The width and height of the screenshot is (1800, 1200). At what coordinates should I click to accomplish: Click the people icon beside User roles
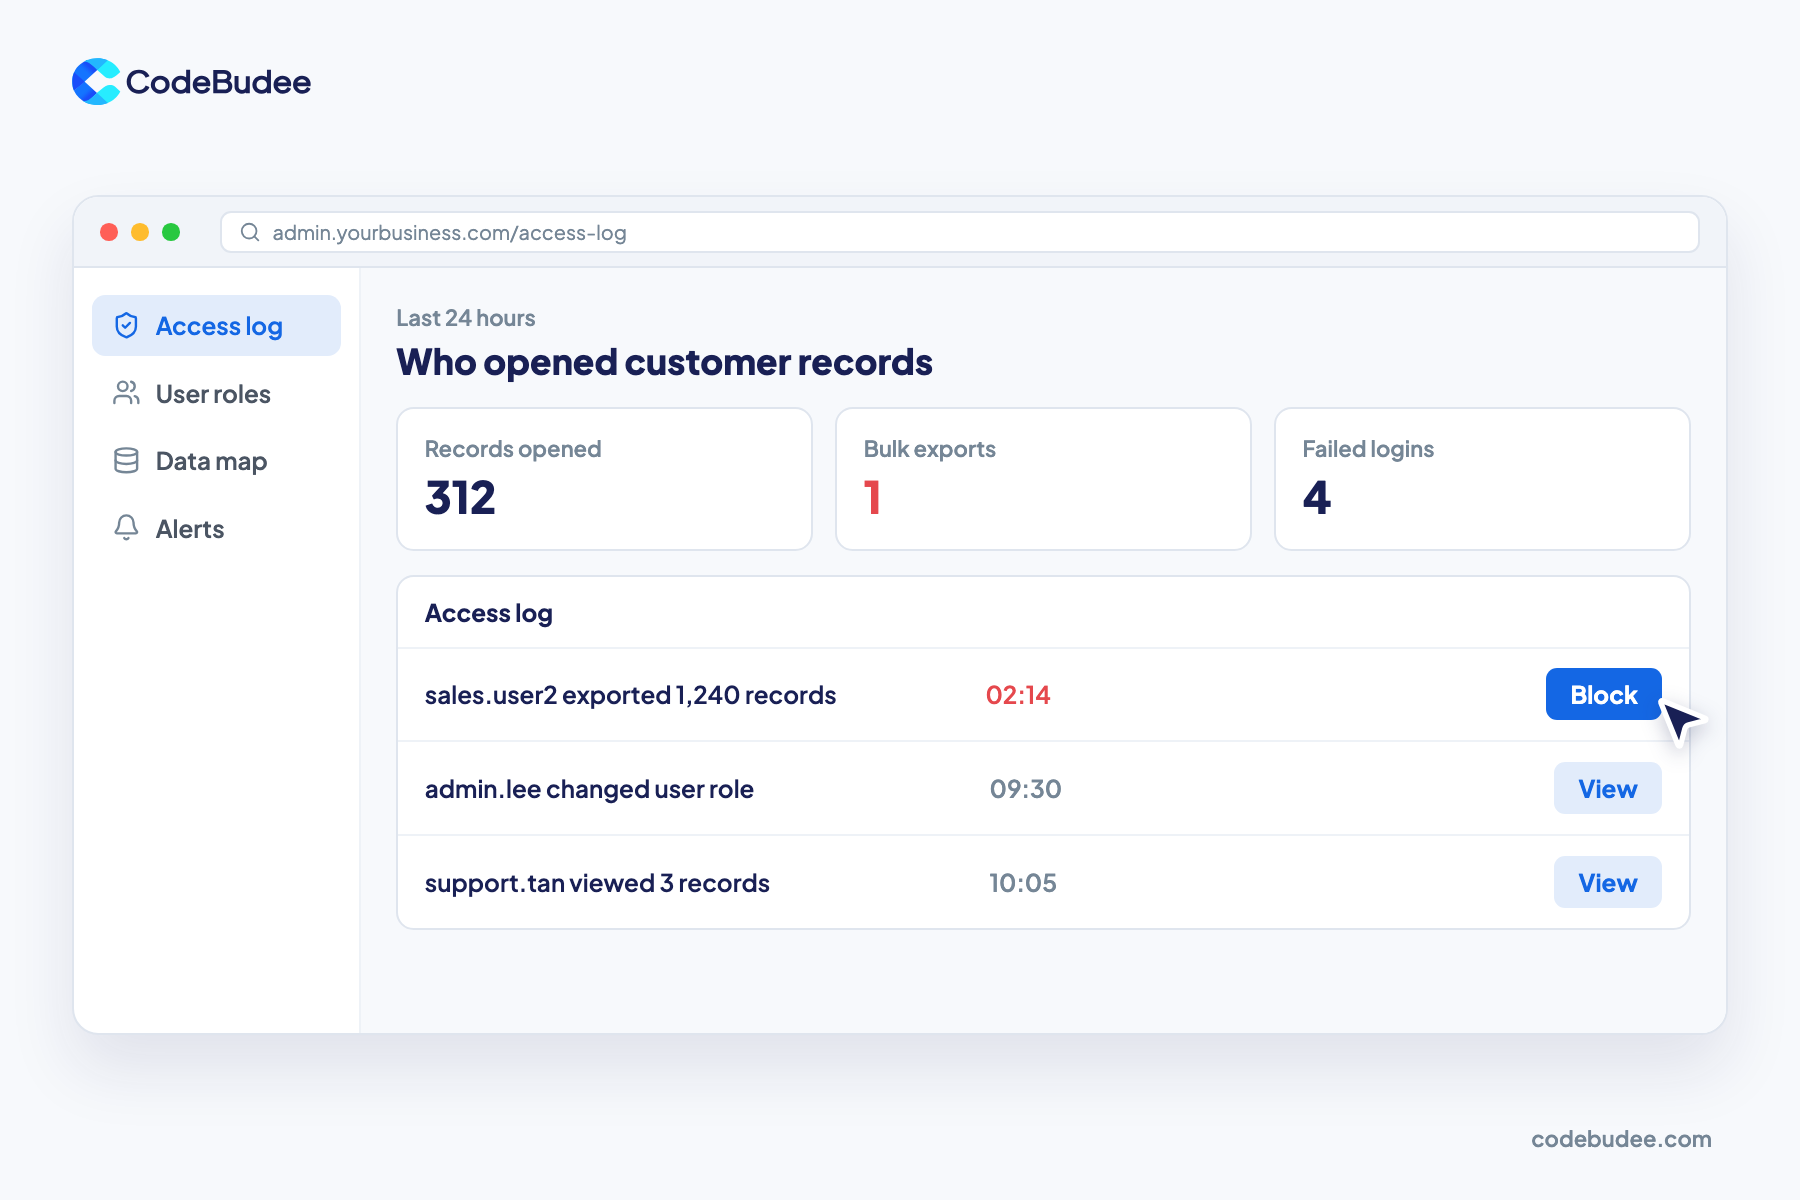pos(126,393)
